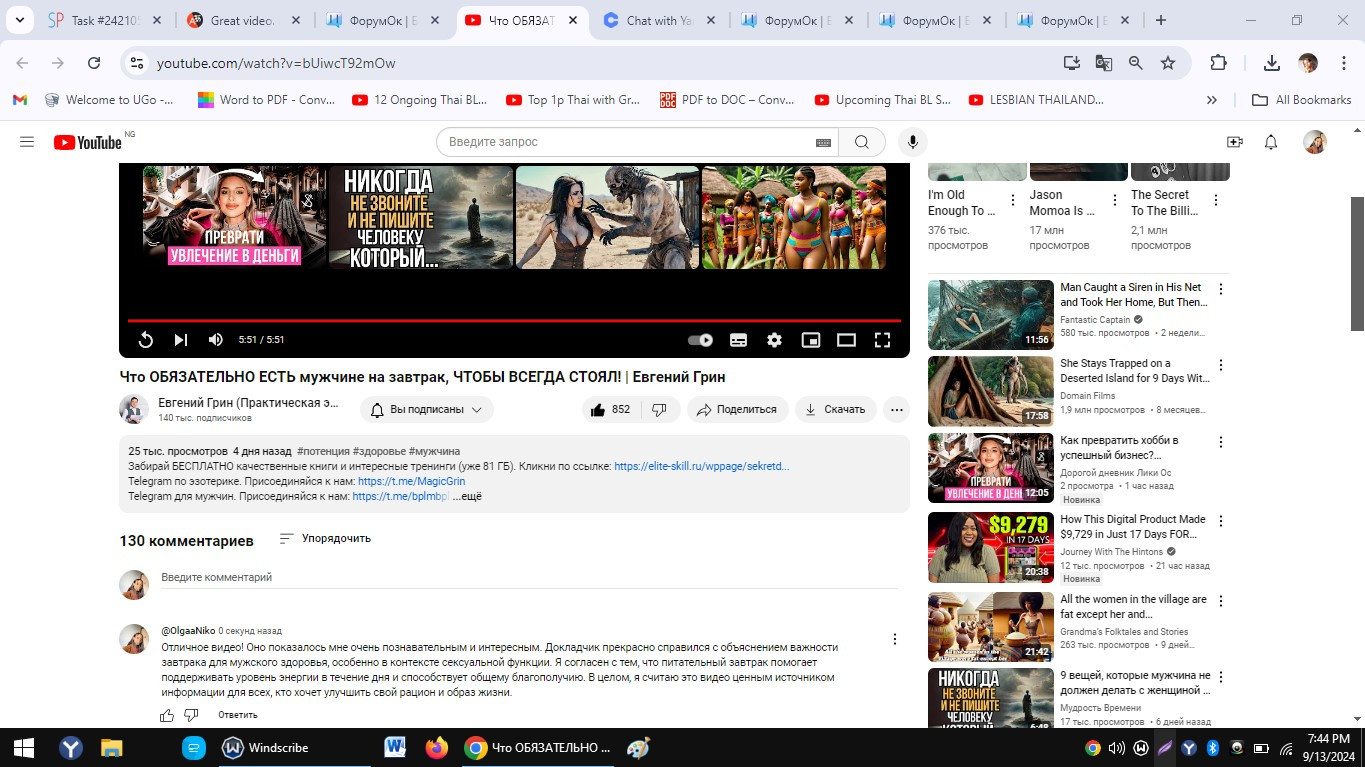Open Chrome's zoom magnifier icon

point(1136,63)
